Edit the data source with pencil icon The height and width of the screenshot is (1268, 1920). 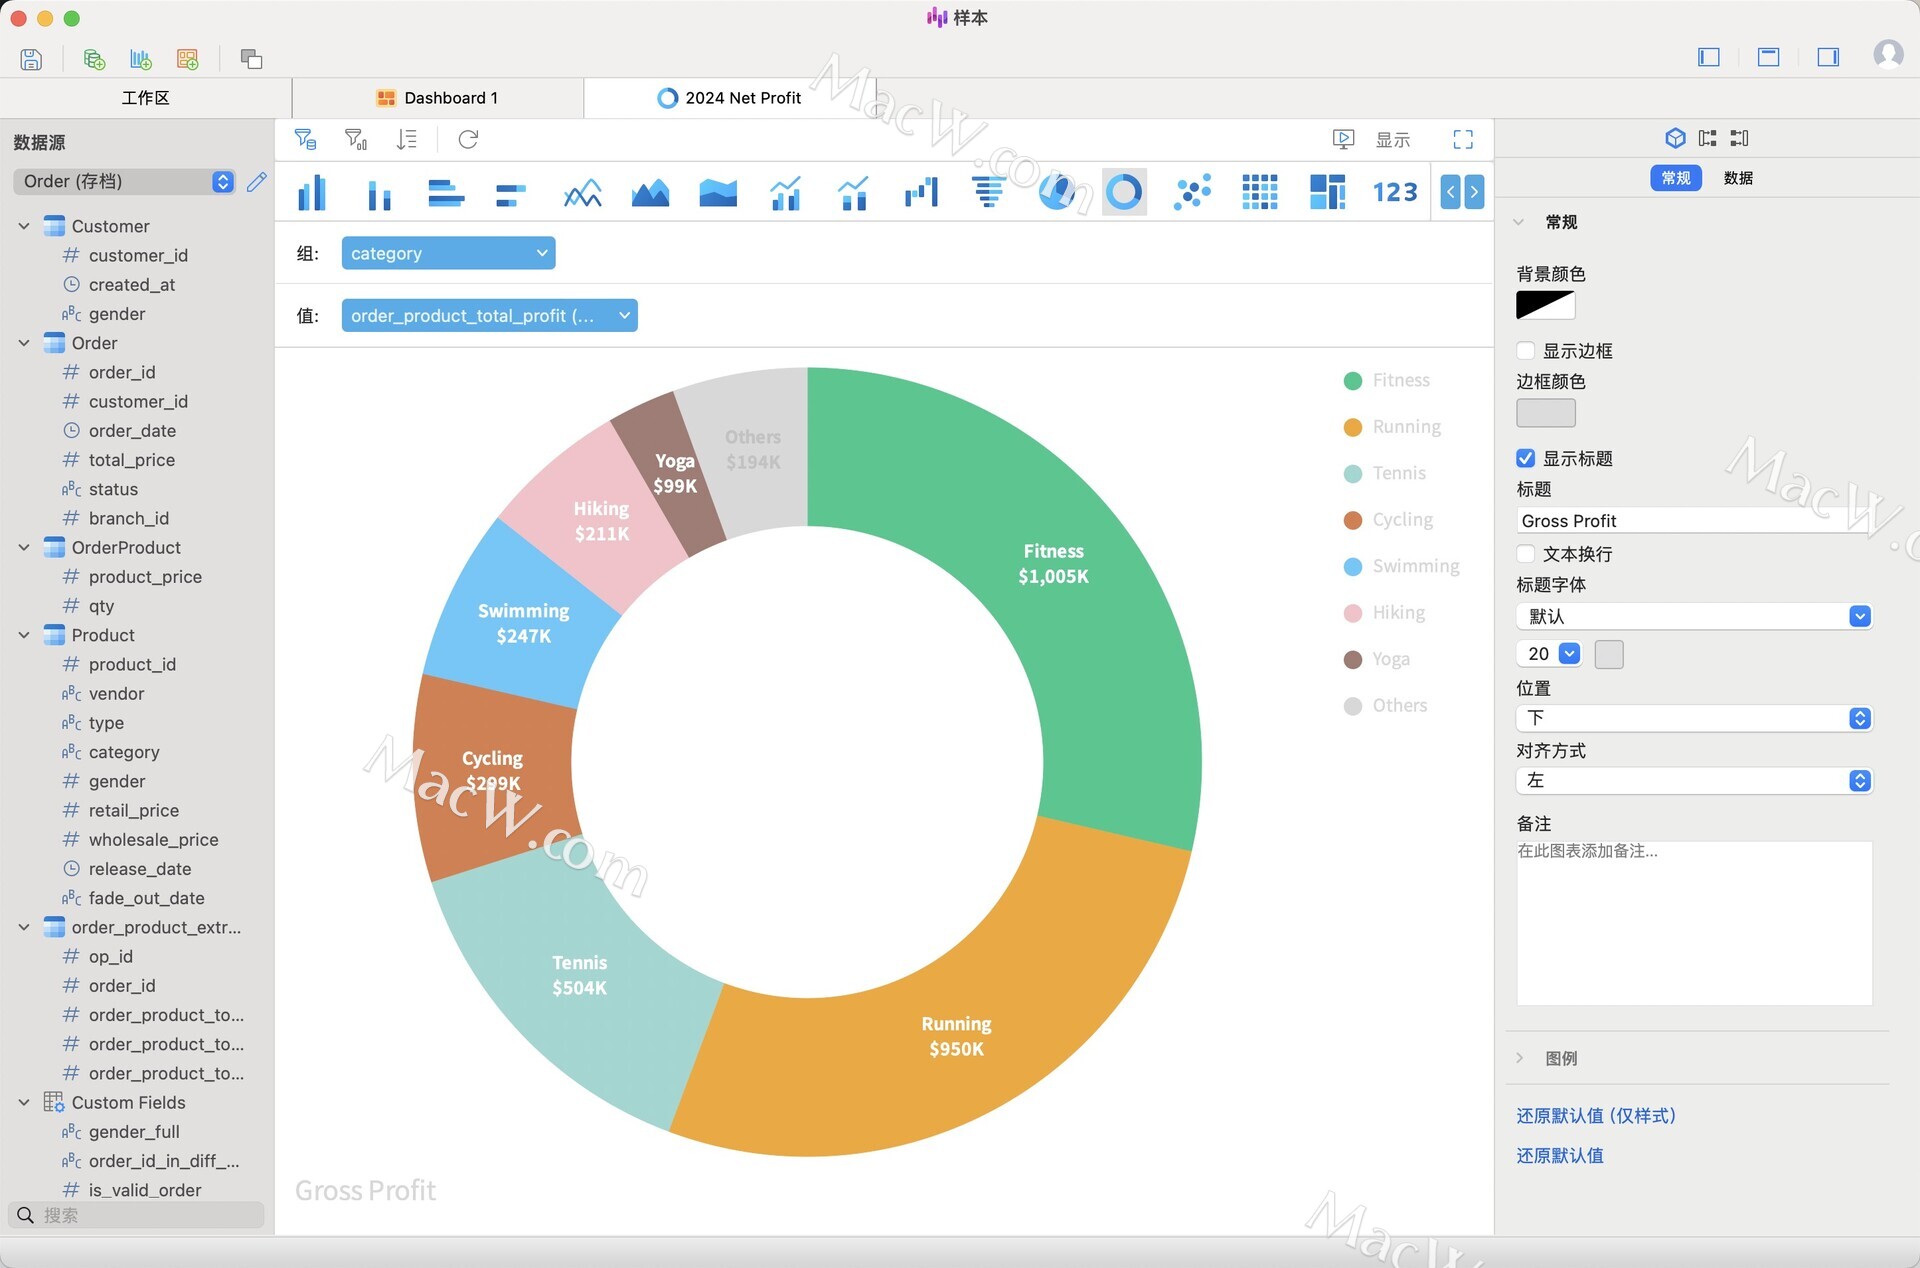tap(257, 181)
